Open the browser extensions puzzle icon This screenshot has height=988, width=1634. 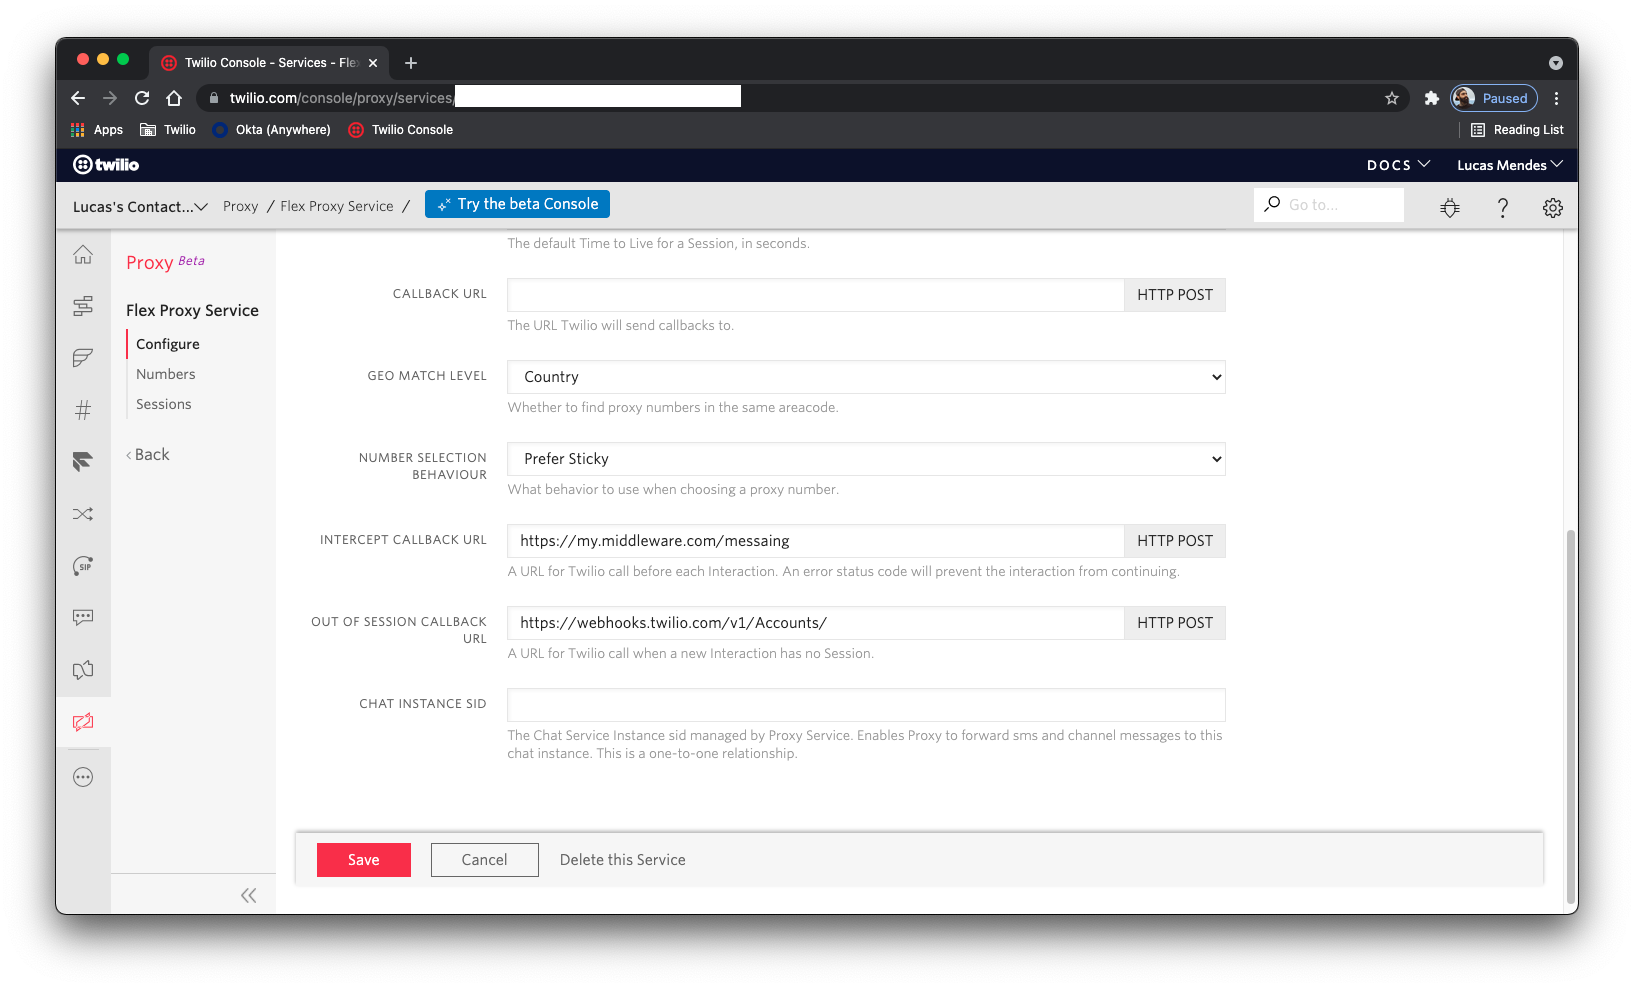(1431, 98)
